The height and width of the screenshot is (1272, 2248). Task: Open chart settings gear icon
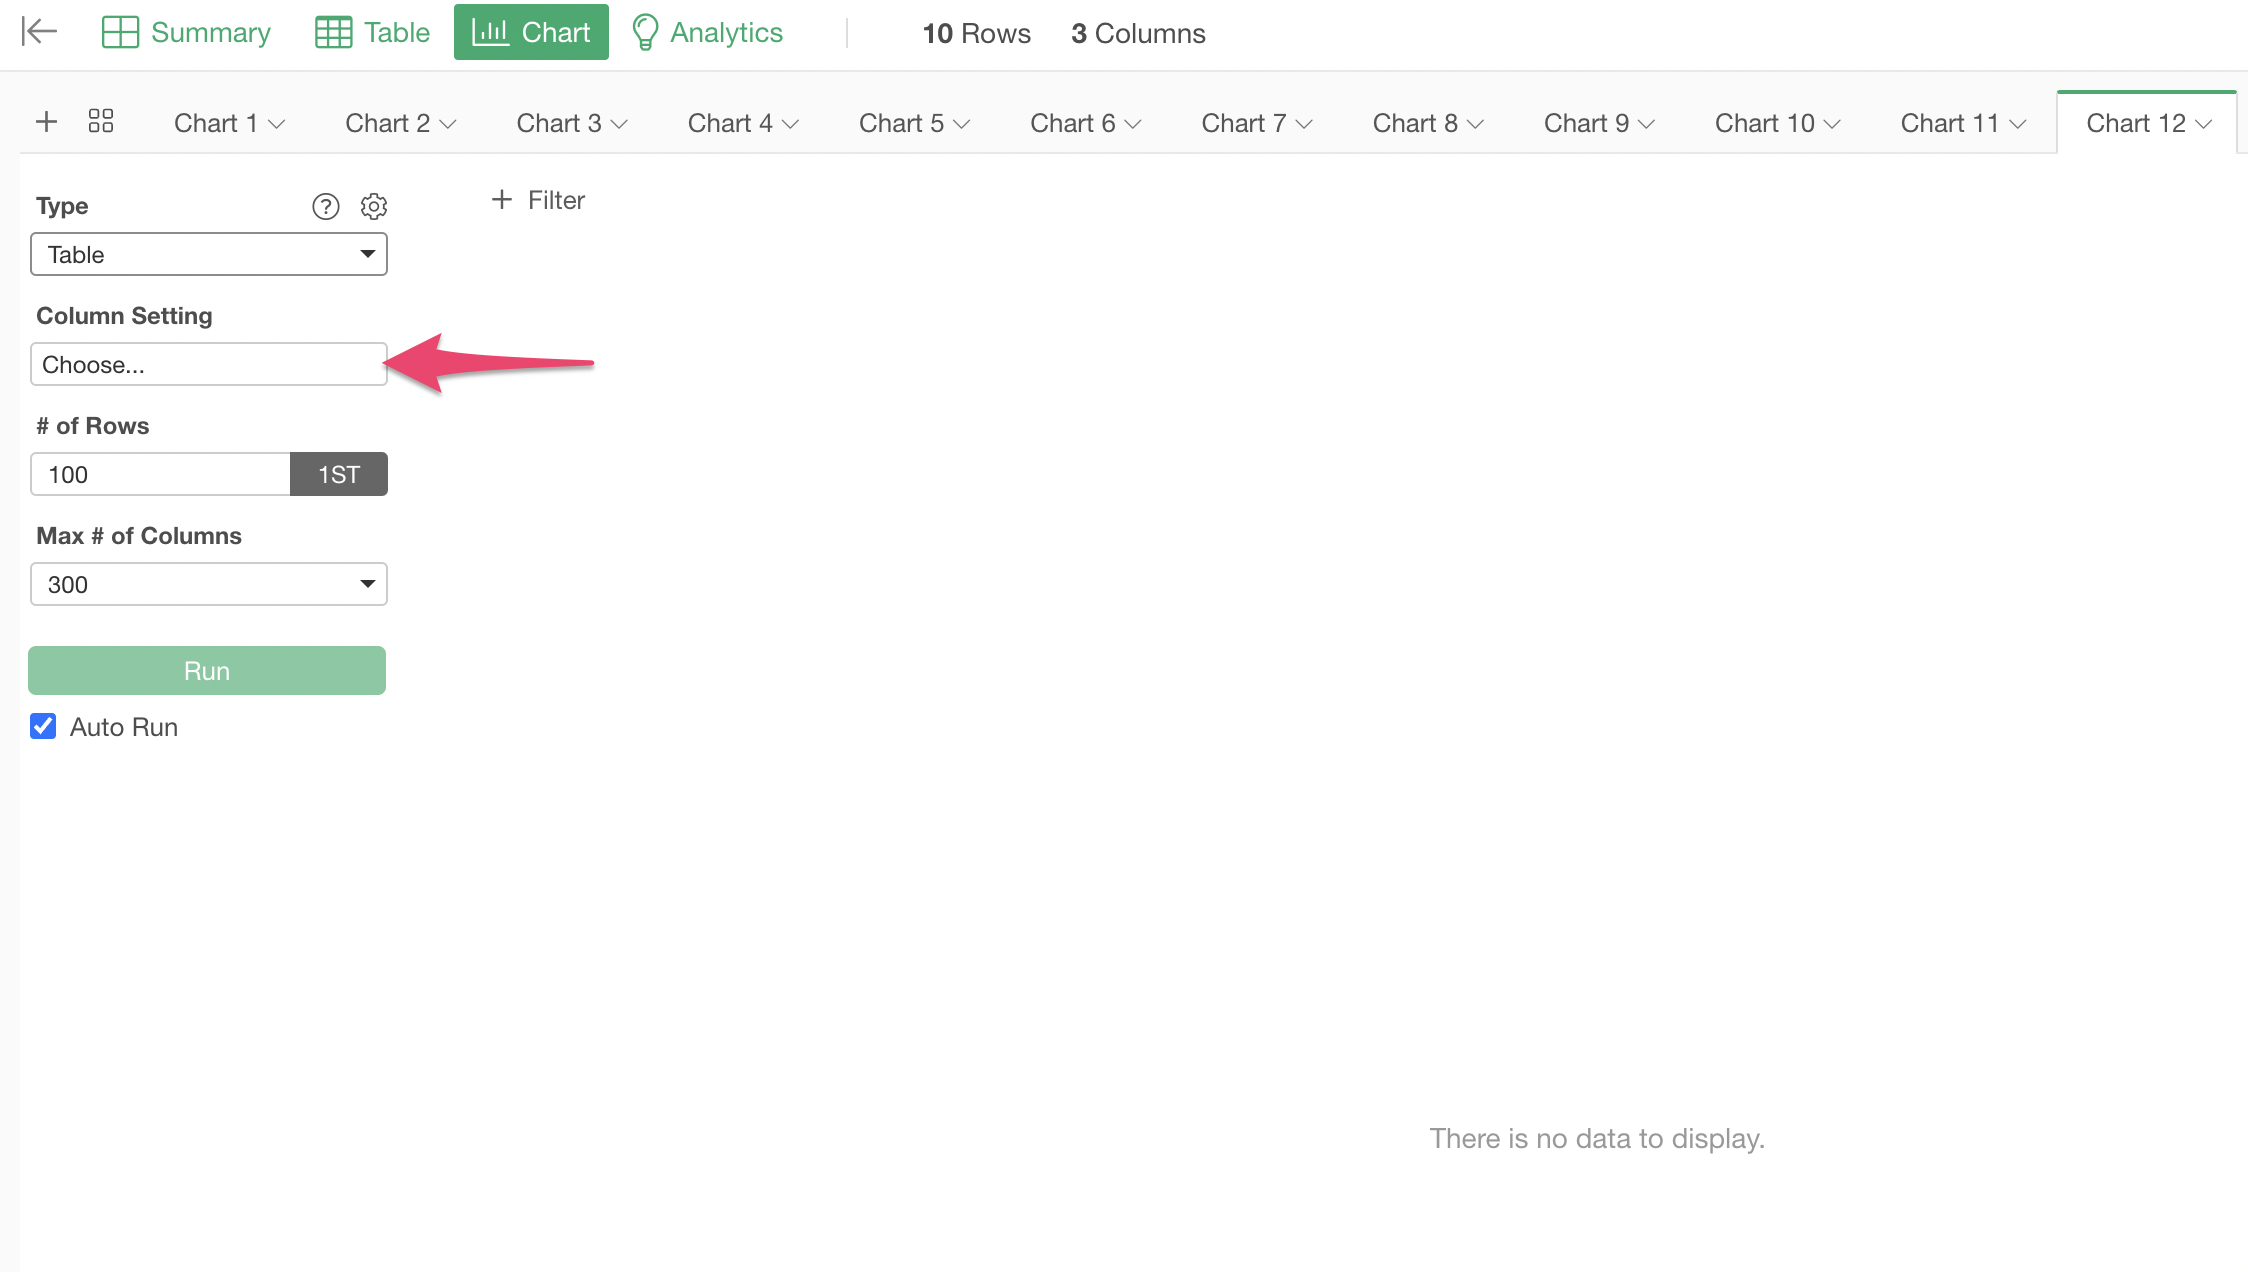374,206
